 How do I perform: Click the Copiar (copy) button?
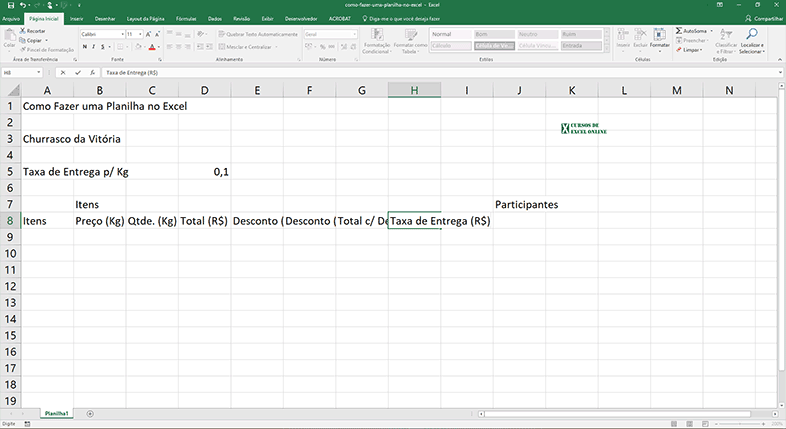click(x=31, y=40)
